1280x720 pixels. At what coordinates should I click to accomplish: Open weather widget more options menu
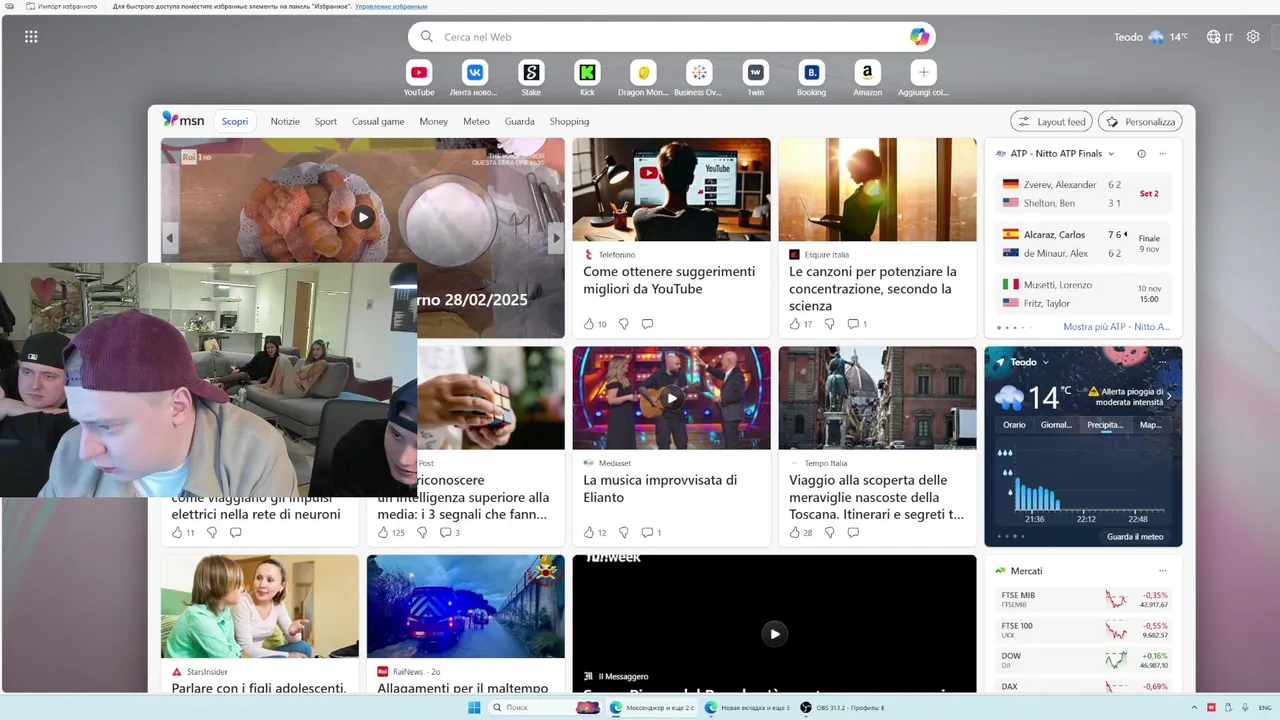point(1162,362)
